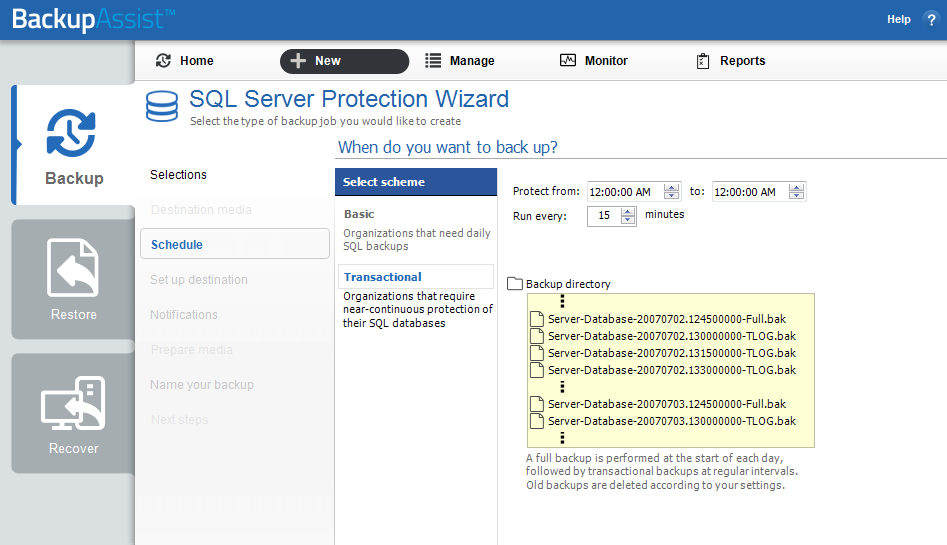The image size is (947, 545).
Task: Click the Manage list icon
Action: pos(433,60)
